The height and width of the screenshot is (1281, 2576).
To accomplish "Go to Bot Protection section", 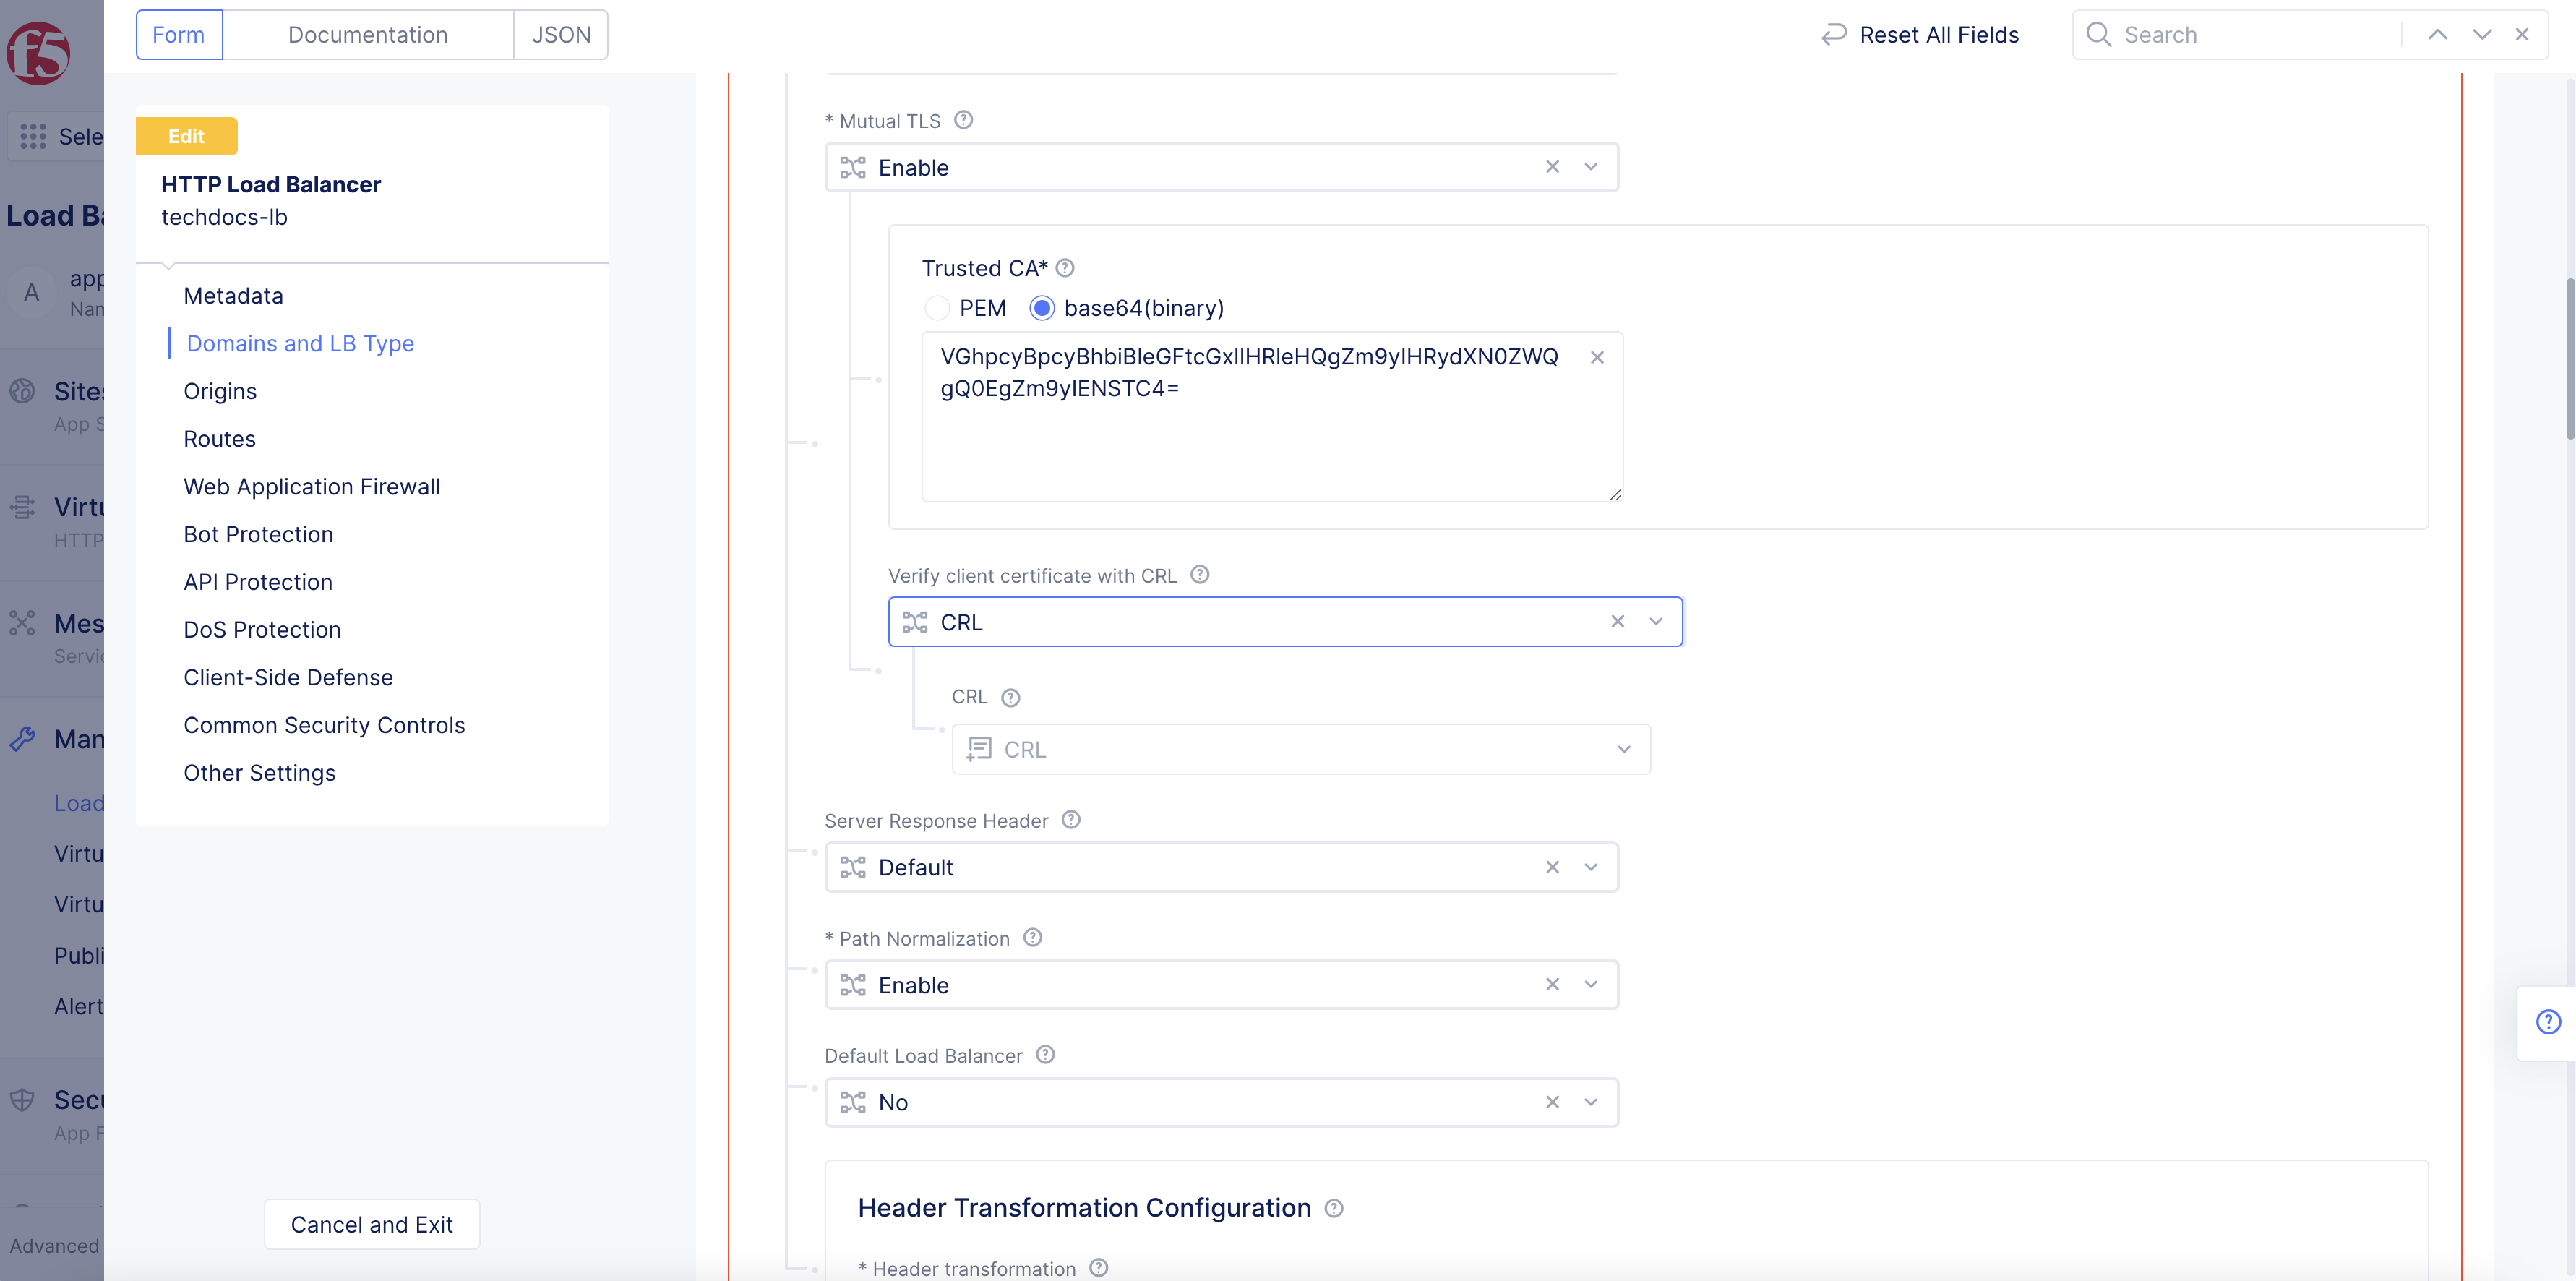I will (x=258, y=534).
